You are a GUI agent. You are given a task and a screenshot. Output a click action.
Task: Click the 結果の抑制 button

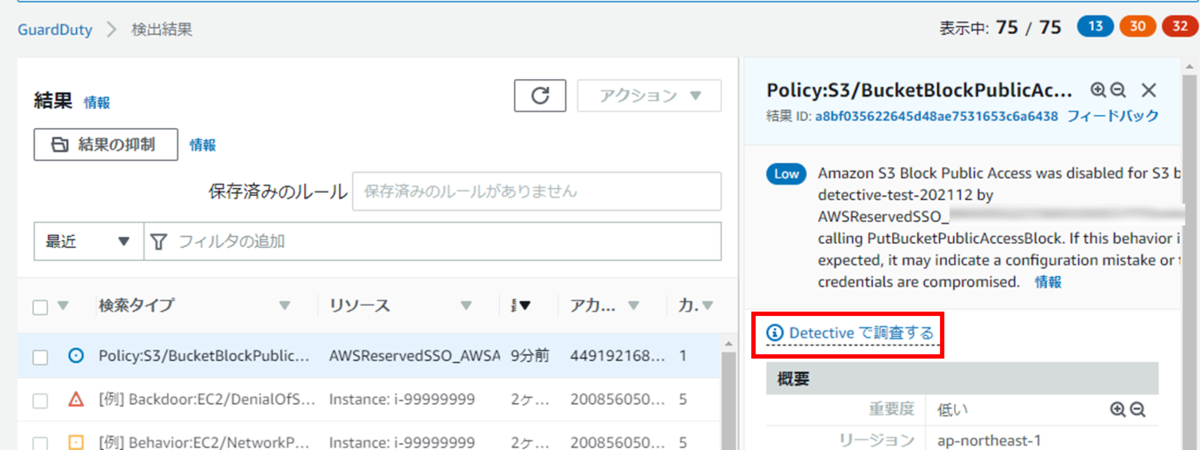(106, 144)
